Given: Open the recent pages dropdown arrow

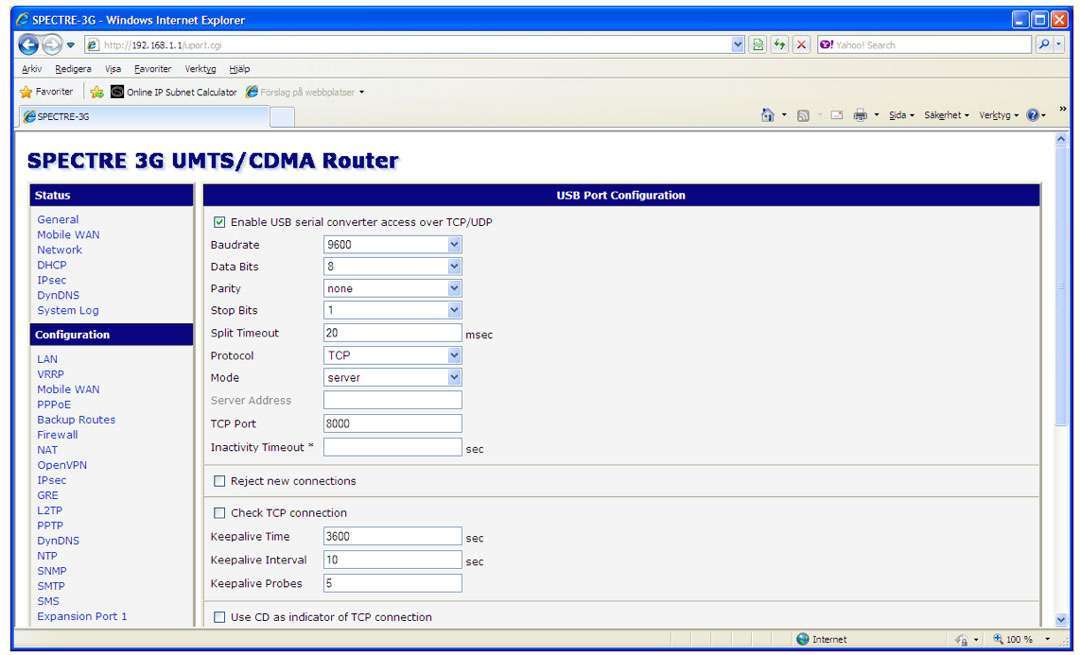Looking at the screenshot, I should [70, 45].
